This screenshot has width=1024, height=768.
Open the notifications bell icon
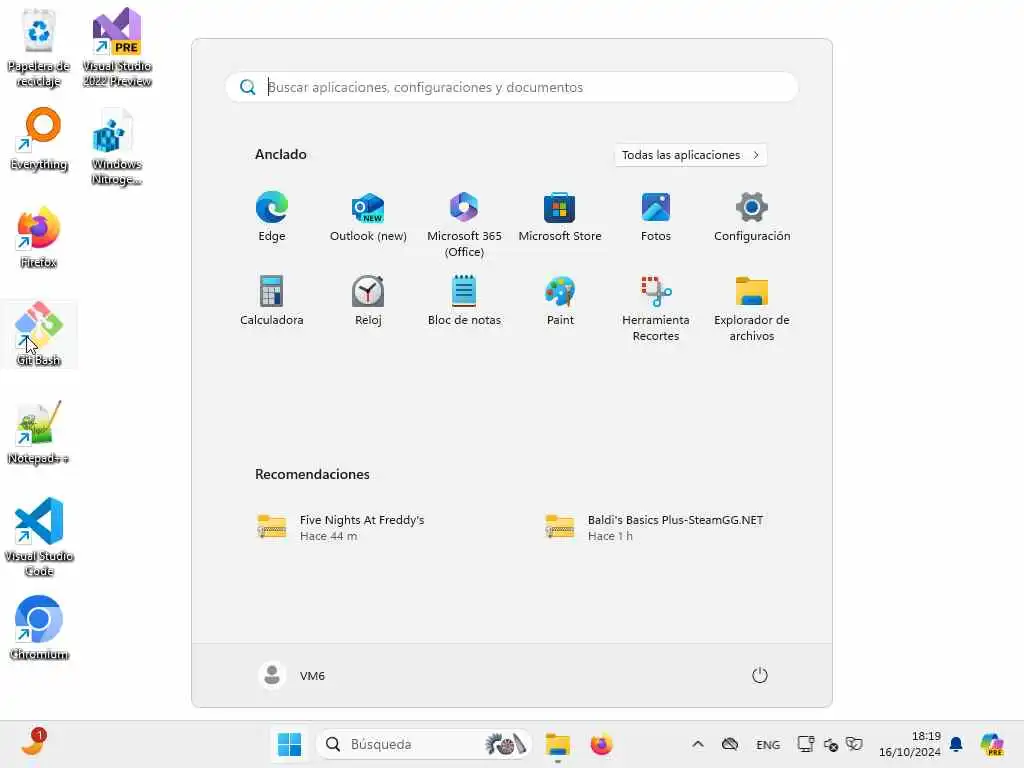click(956, 744)
